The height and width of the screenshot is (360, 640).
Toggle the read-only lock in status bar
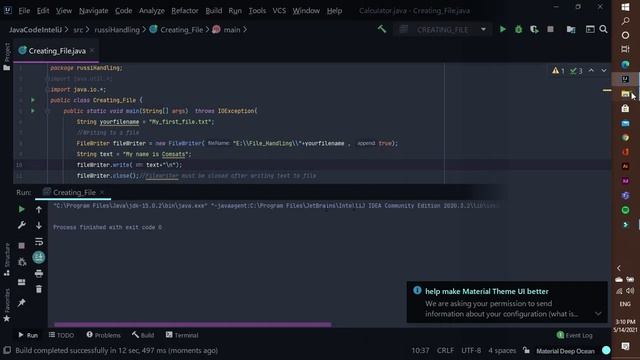click(527, 351)
